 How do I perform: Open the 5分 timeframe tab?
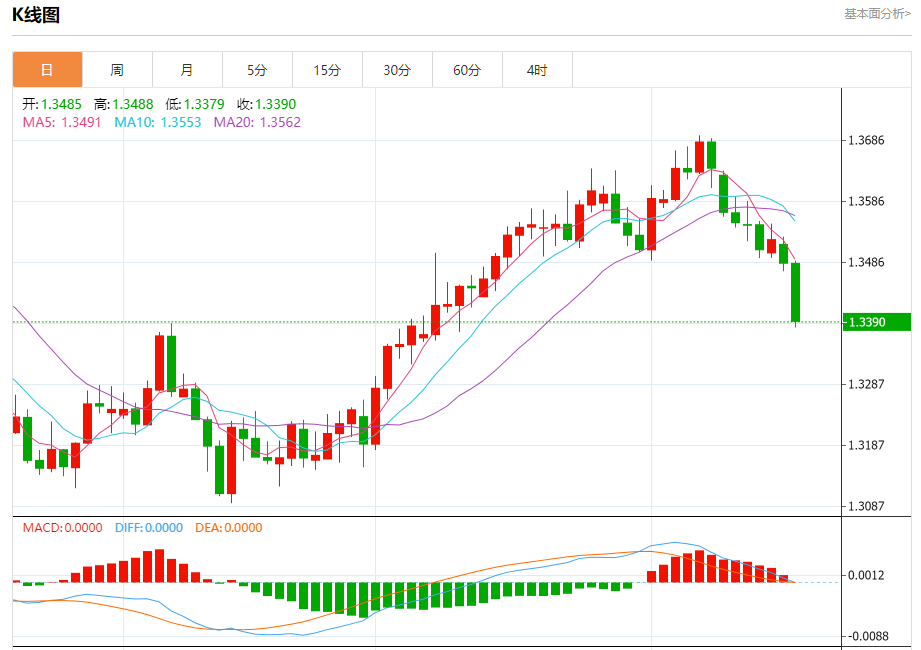[257, 70]
